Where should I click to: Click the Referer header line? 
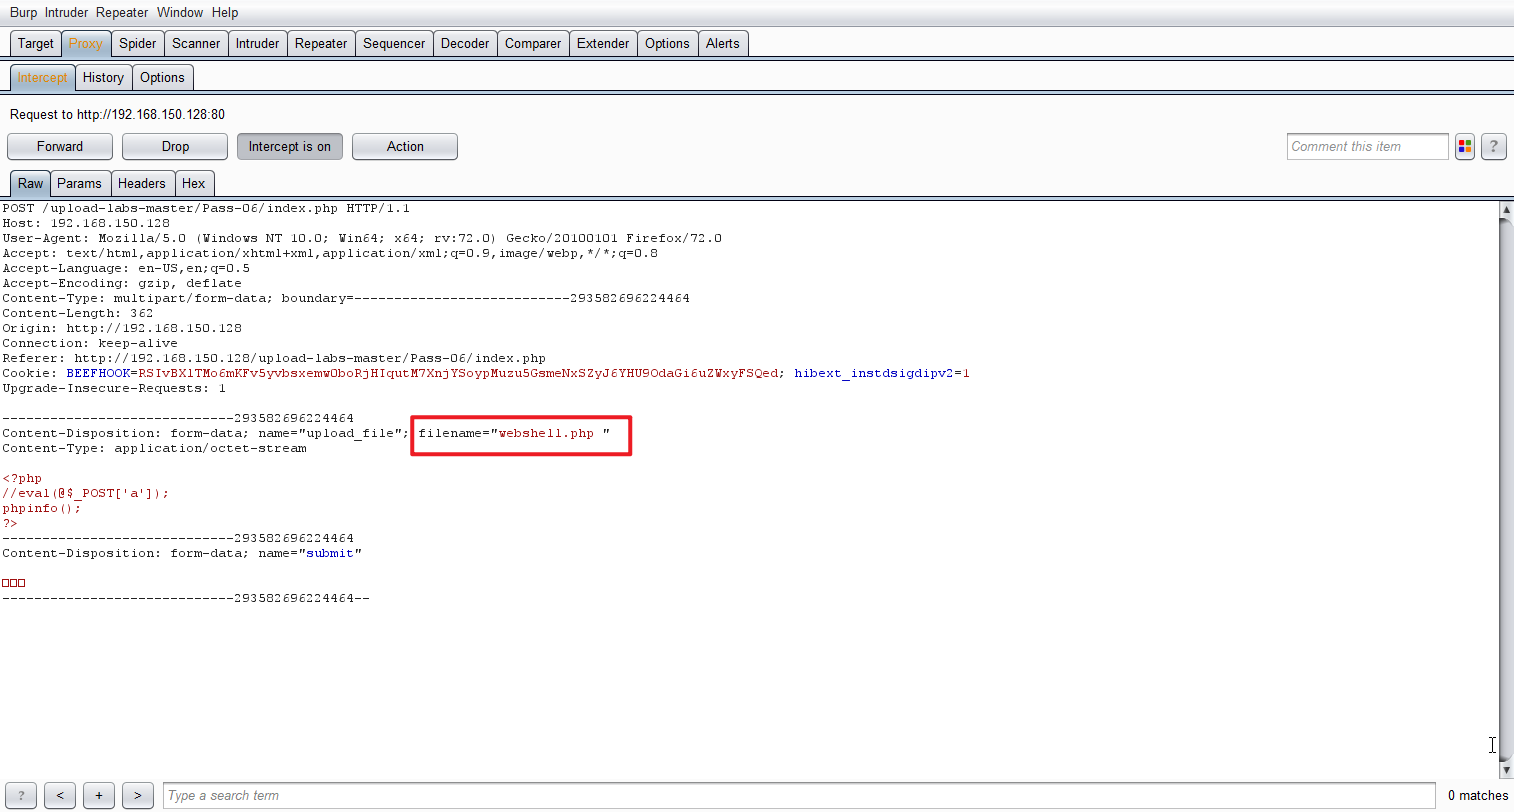pos(274,358)
